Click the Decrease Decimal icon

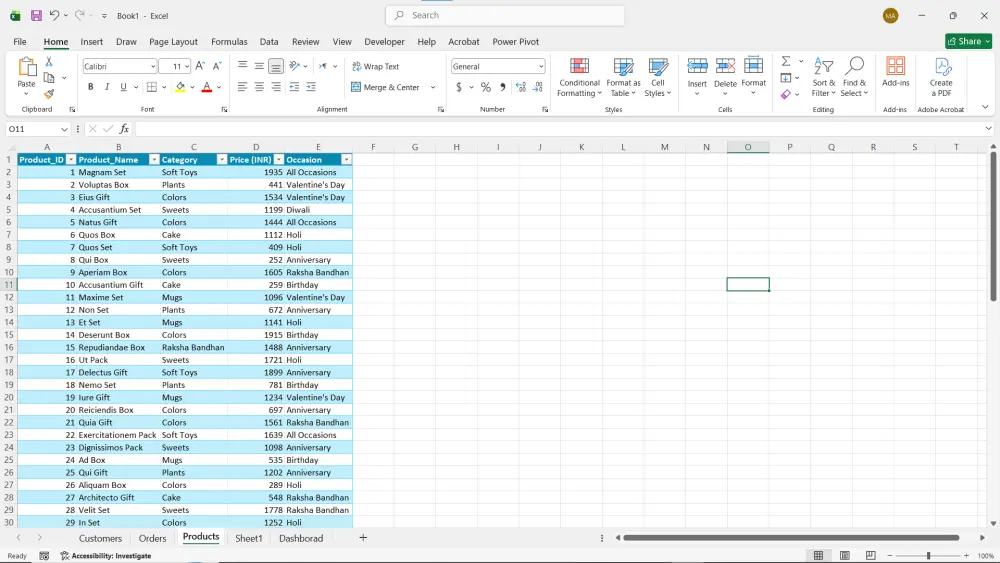pyautogui.click(x=538, y=87)
